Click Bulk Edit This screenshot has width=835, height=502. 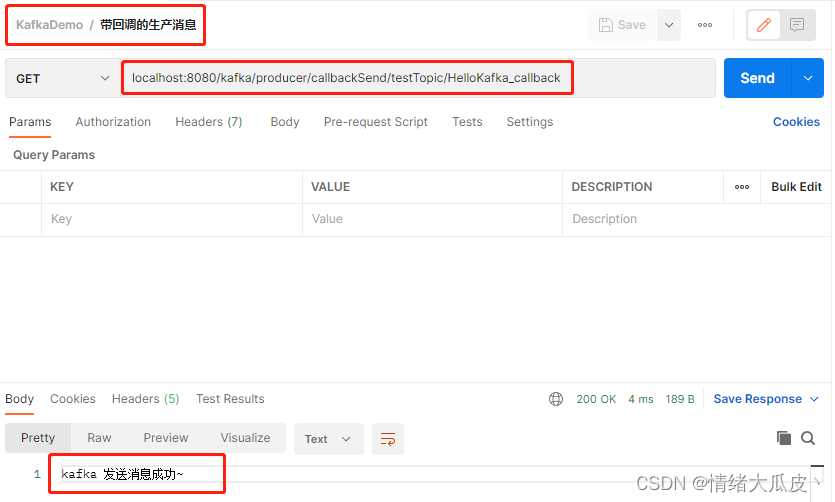[x=796, y=187]
